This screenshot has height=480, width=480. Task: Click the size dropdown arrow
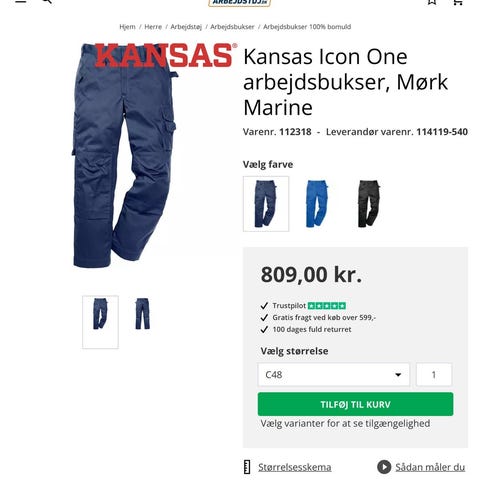click(x=398, y=375)
